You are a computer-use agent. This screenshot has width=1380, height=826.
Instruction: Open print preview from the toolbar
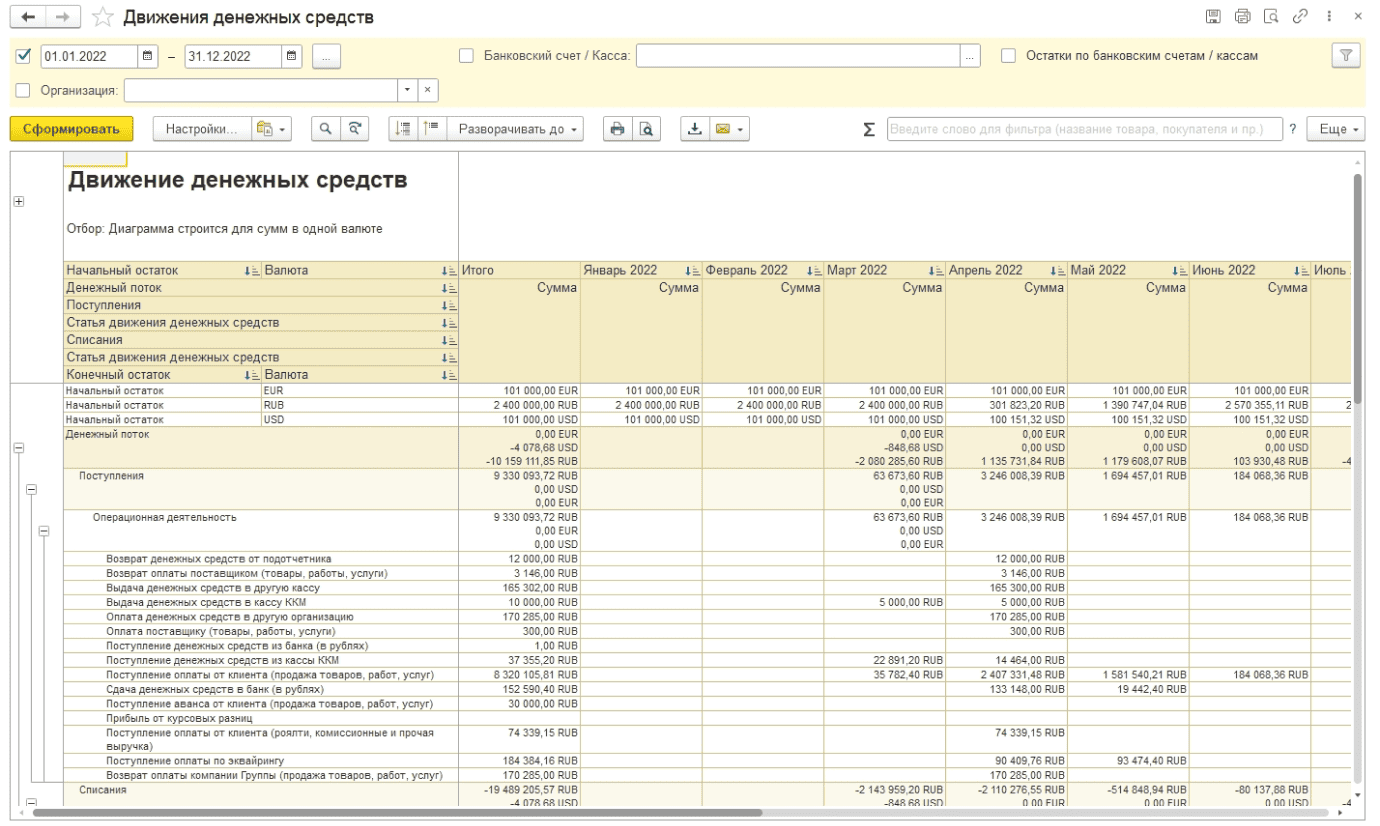coord(646,129)
